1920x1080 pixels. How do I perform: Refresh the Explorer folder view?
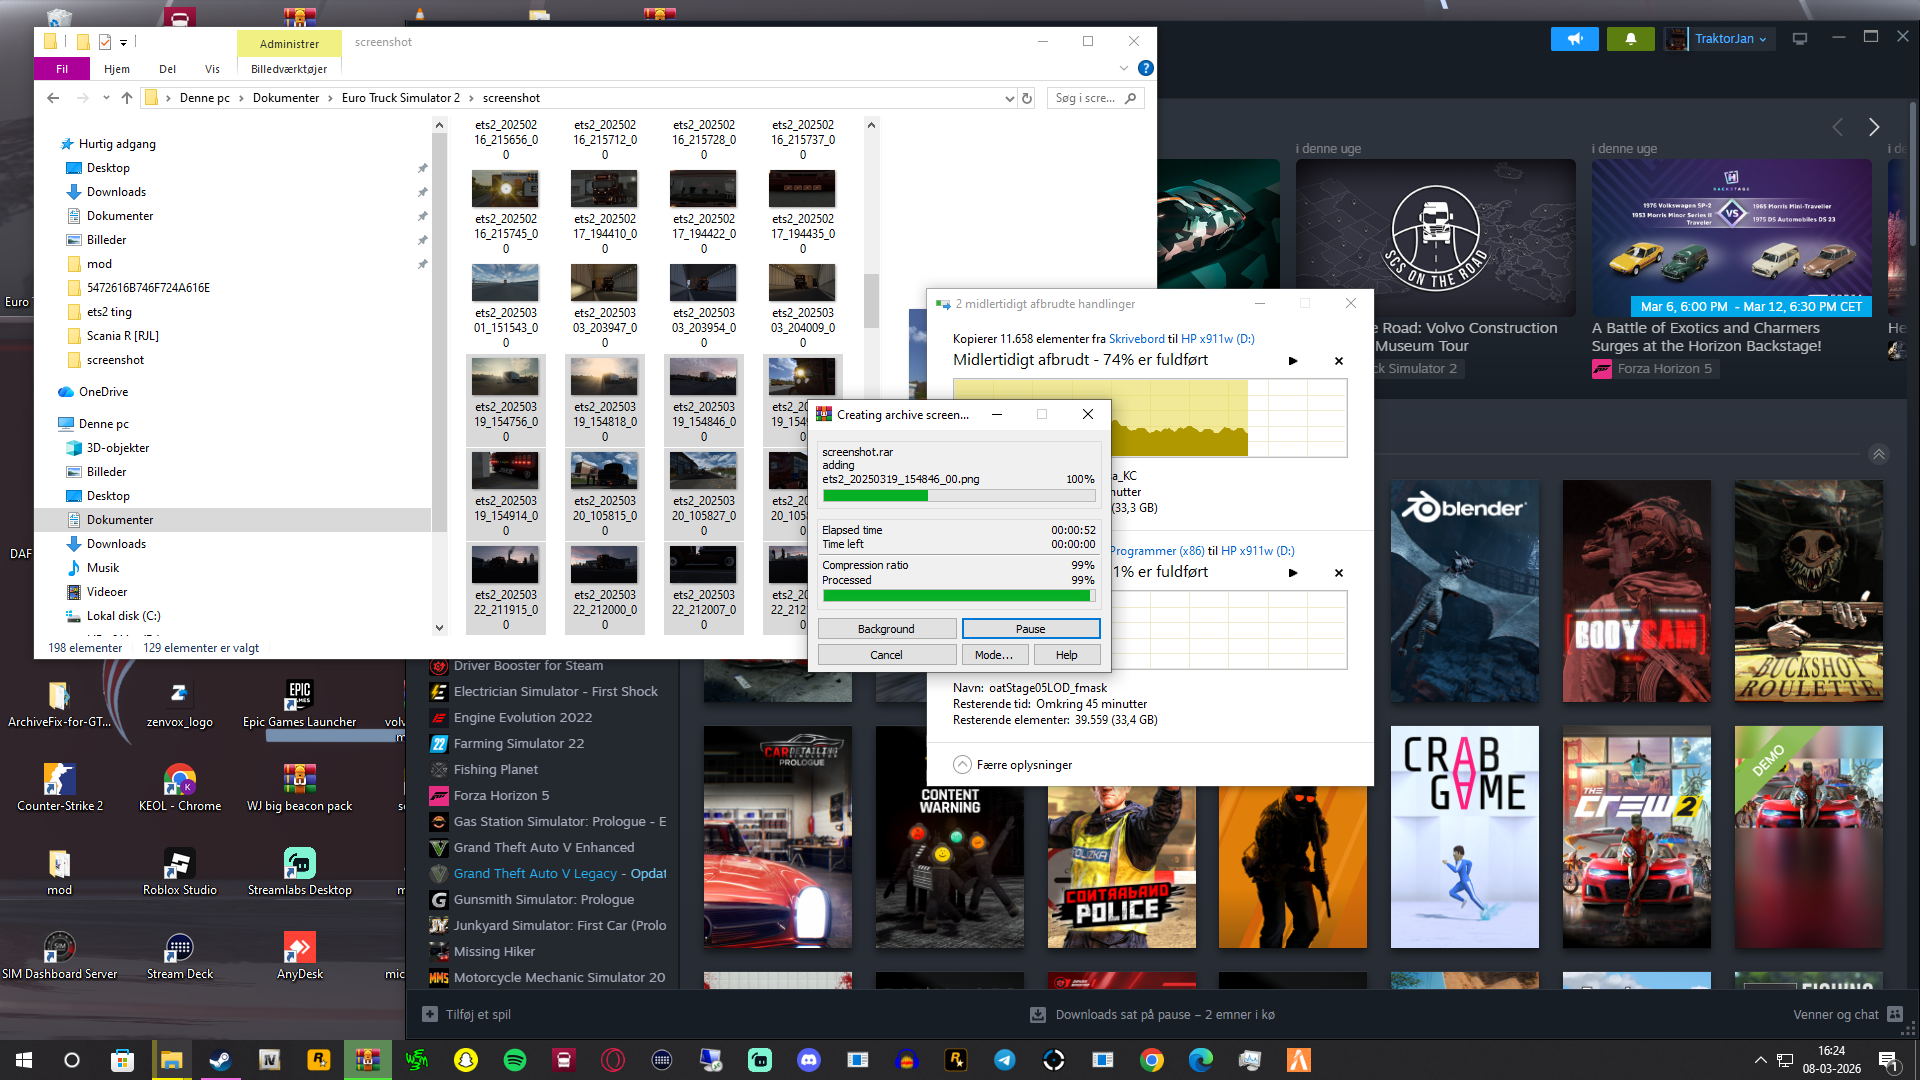[x=1026, y=98]
